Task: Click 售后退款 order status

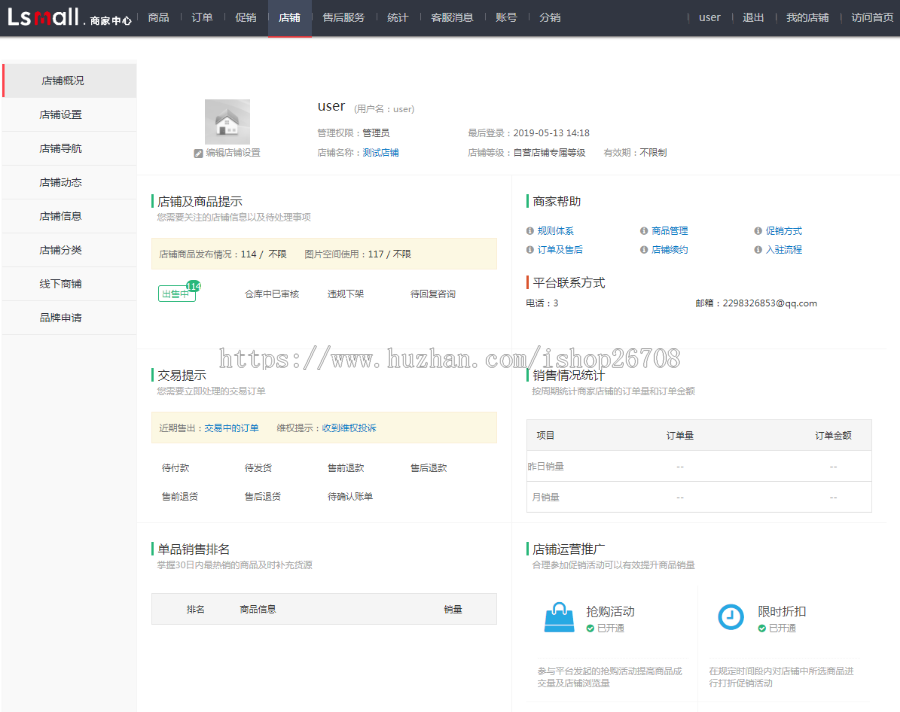Action: point(429,468)
